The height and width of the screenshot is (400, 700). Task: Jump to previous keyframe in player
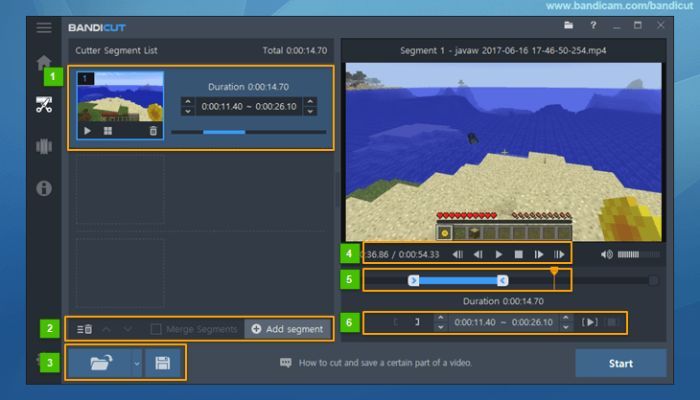[458, 254]
